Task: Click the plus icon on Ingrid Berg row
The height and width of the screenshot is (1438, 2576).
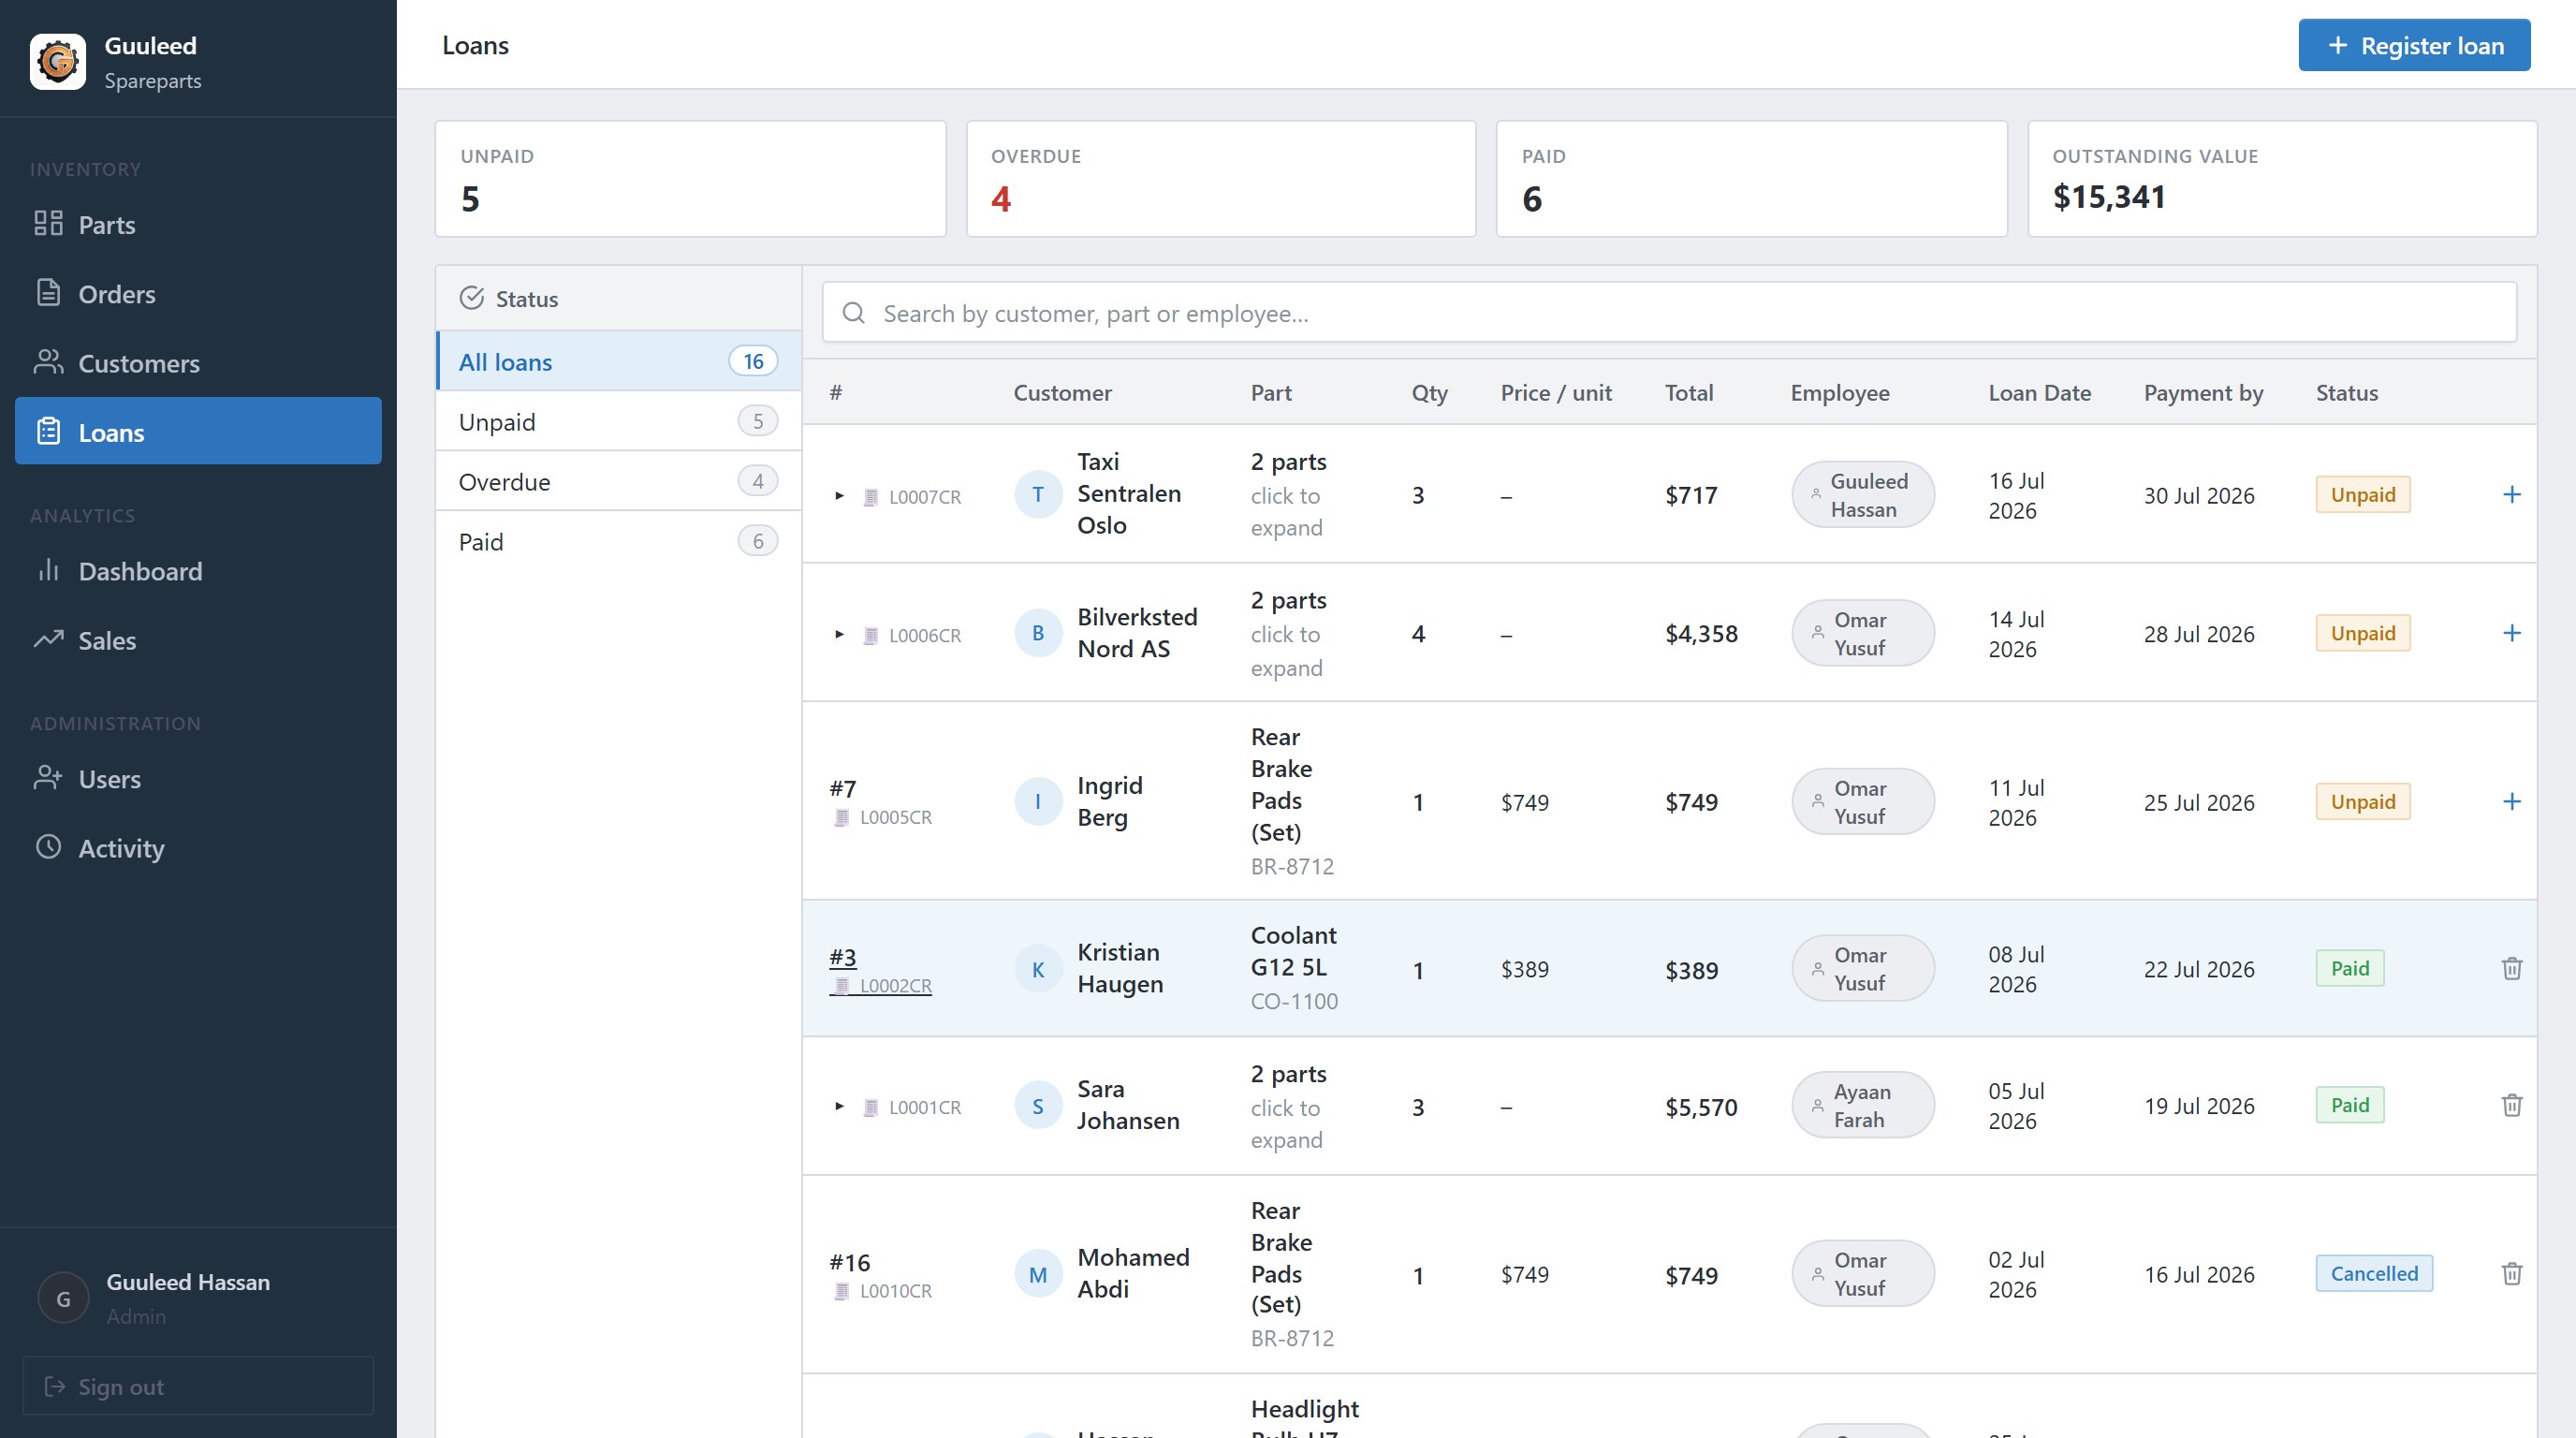Action: pos(2511,801)
